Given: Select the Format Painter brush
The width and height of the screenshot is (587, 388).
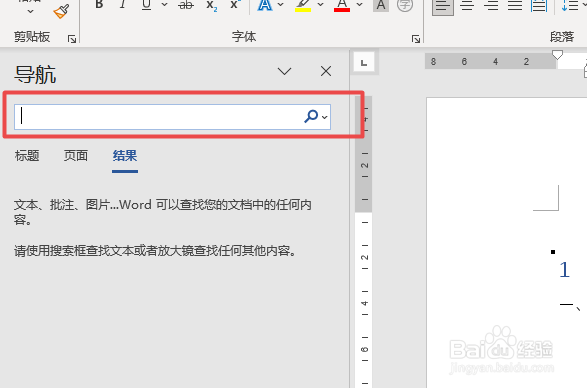Looking at the screenshot, I should point(61,11).
